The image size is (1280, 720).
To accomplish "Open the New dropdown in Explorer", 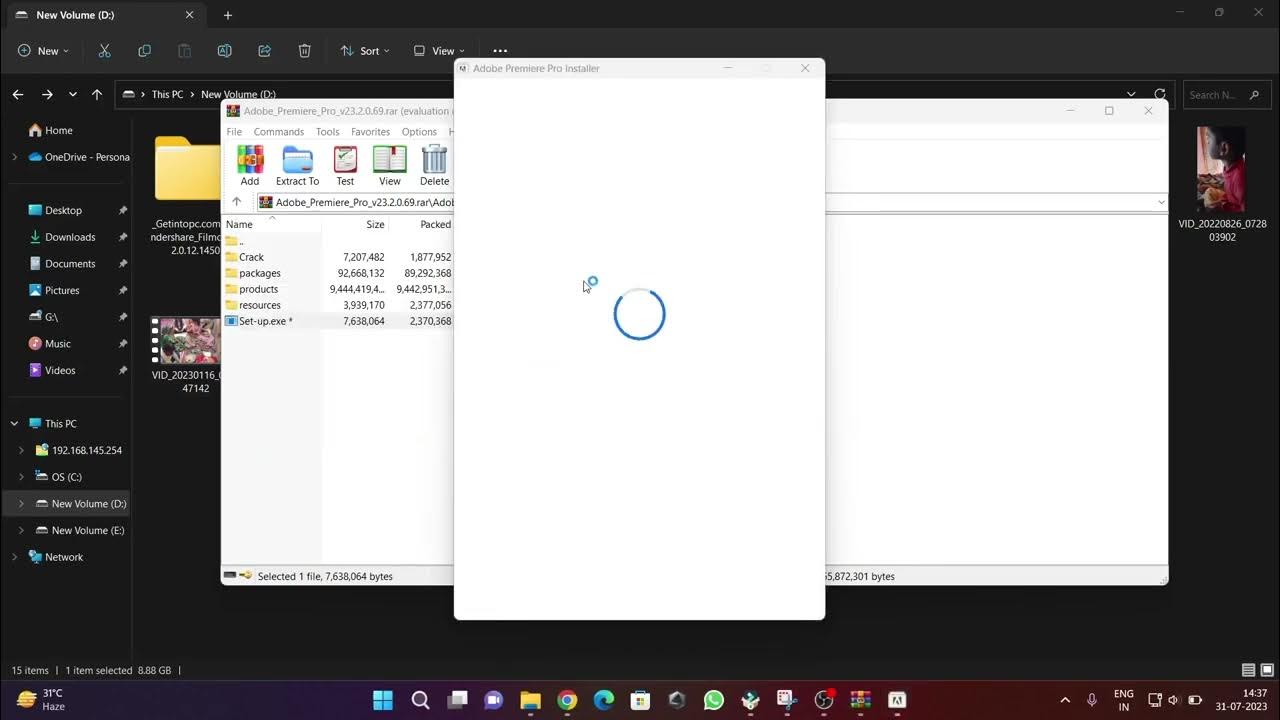I will tap(43, 51).
